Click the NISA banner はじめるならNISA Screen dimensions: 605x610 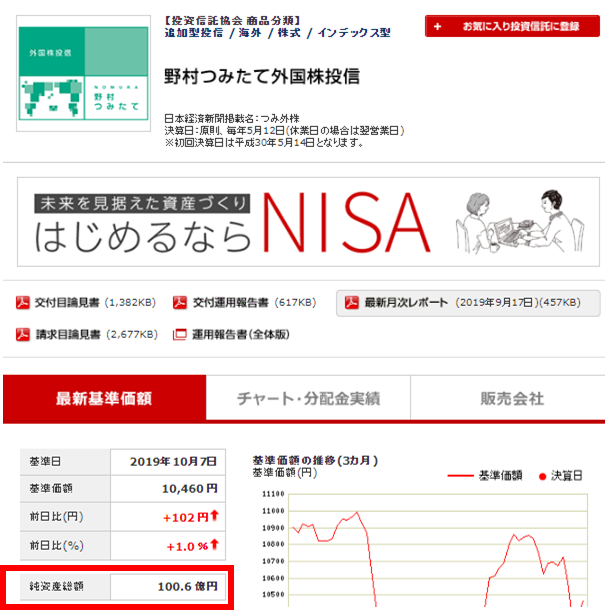pos(308,222)
